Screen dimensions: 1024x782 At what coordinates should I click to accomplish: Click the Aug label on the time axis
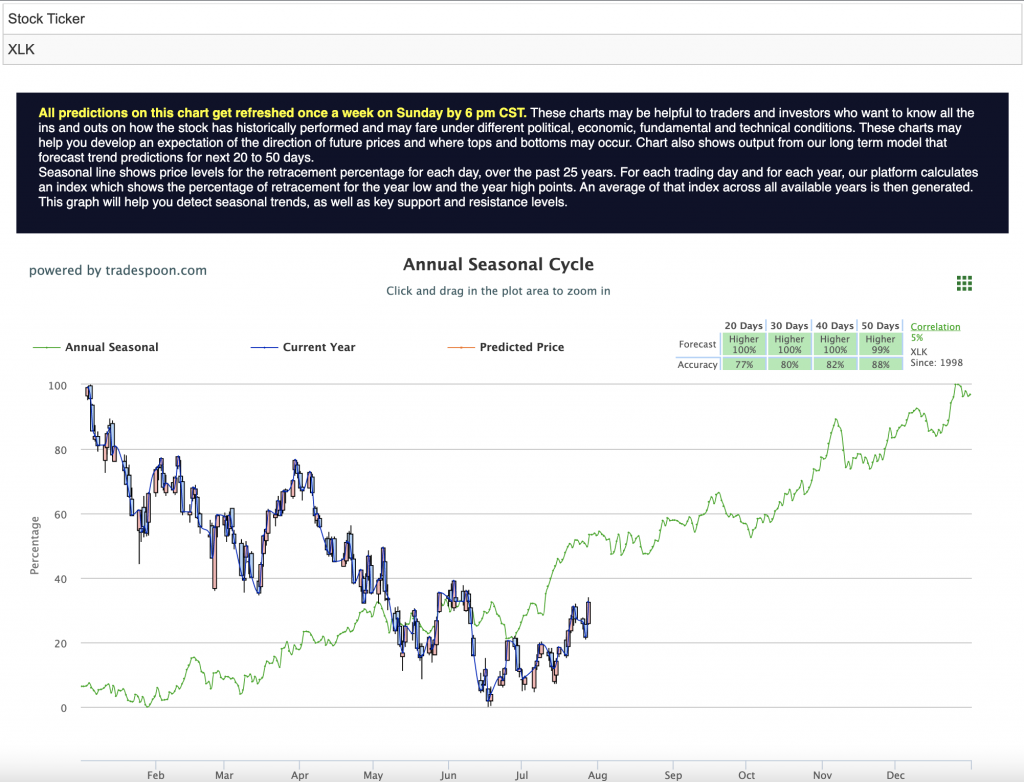pos(598,775)
